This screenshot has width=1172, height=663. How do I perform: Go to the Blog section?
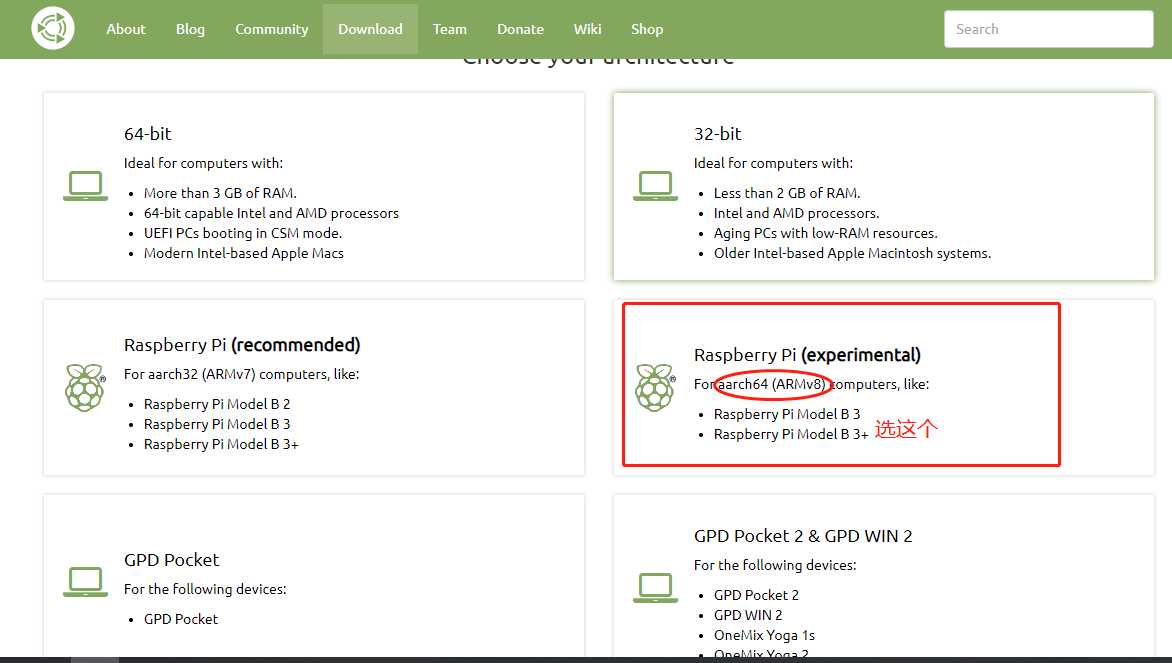tap(190, 29)
